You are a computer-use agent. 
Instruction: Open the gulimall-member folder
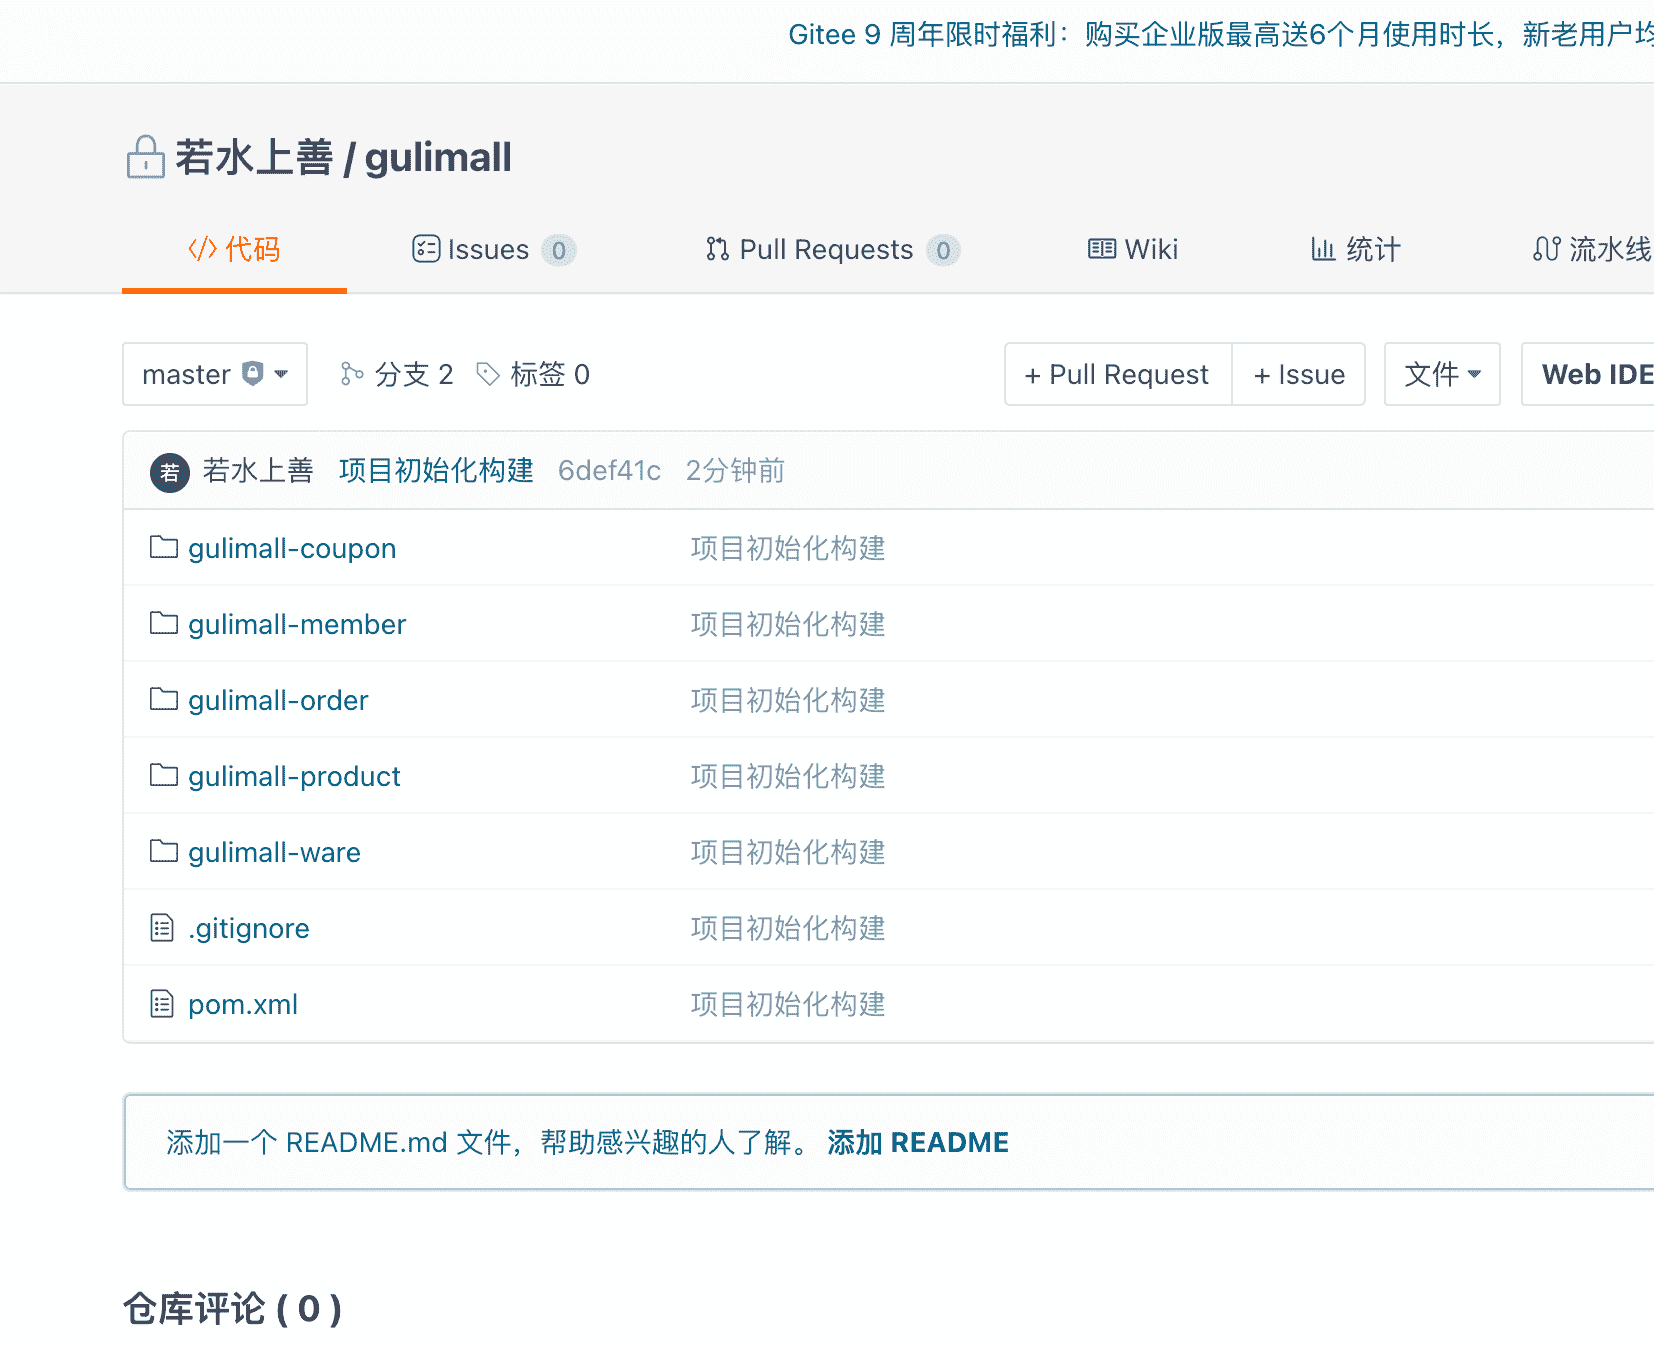click(x=297, y=624)
